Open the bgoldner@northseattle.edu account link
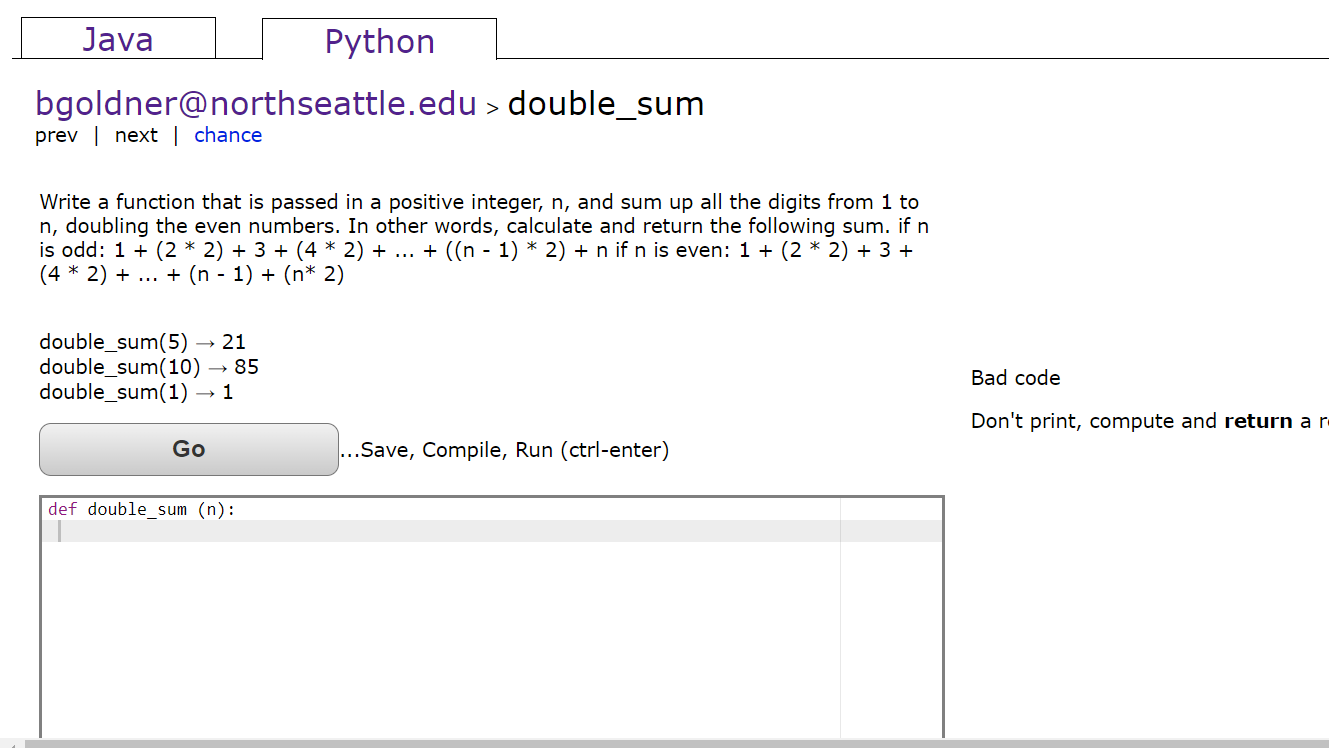The height and width of the screenshot is (748, 1329). click(255, 103)
